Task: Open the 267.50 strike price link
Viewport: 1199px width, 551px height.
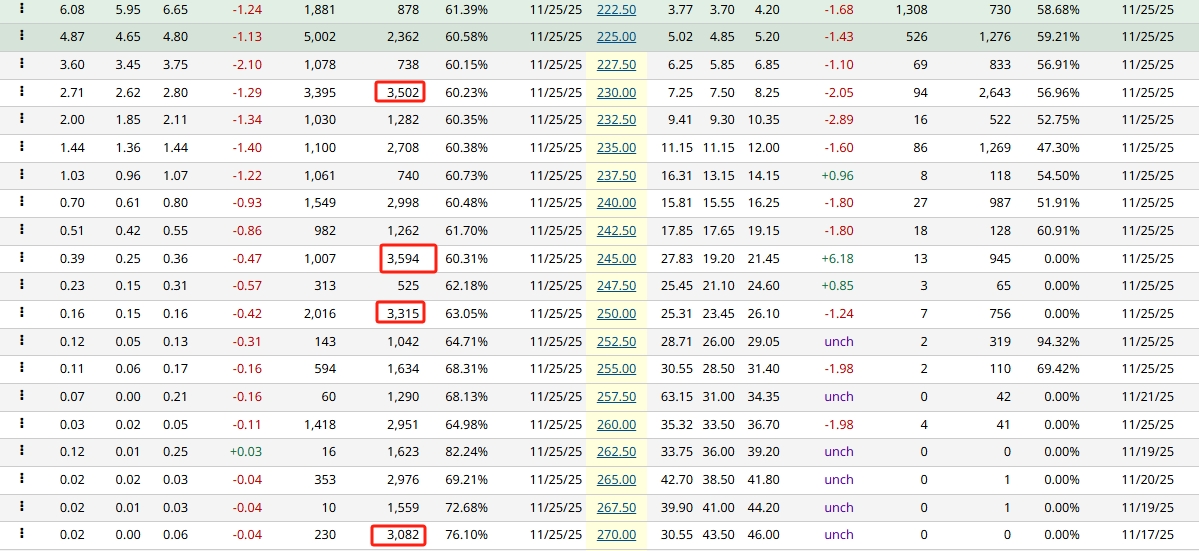Action: pyautogui.click(x=616, y=507)
